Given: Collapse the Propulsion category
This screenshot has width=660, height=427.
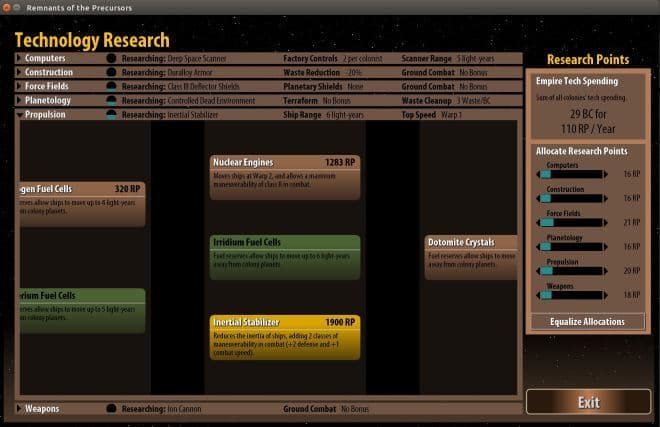Looking at the screenshot, I should pos(19,115).
